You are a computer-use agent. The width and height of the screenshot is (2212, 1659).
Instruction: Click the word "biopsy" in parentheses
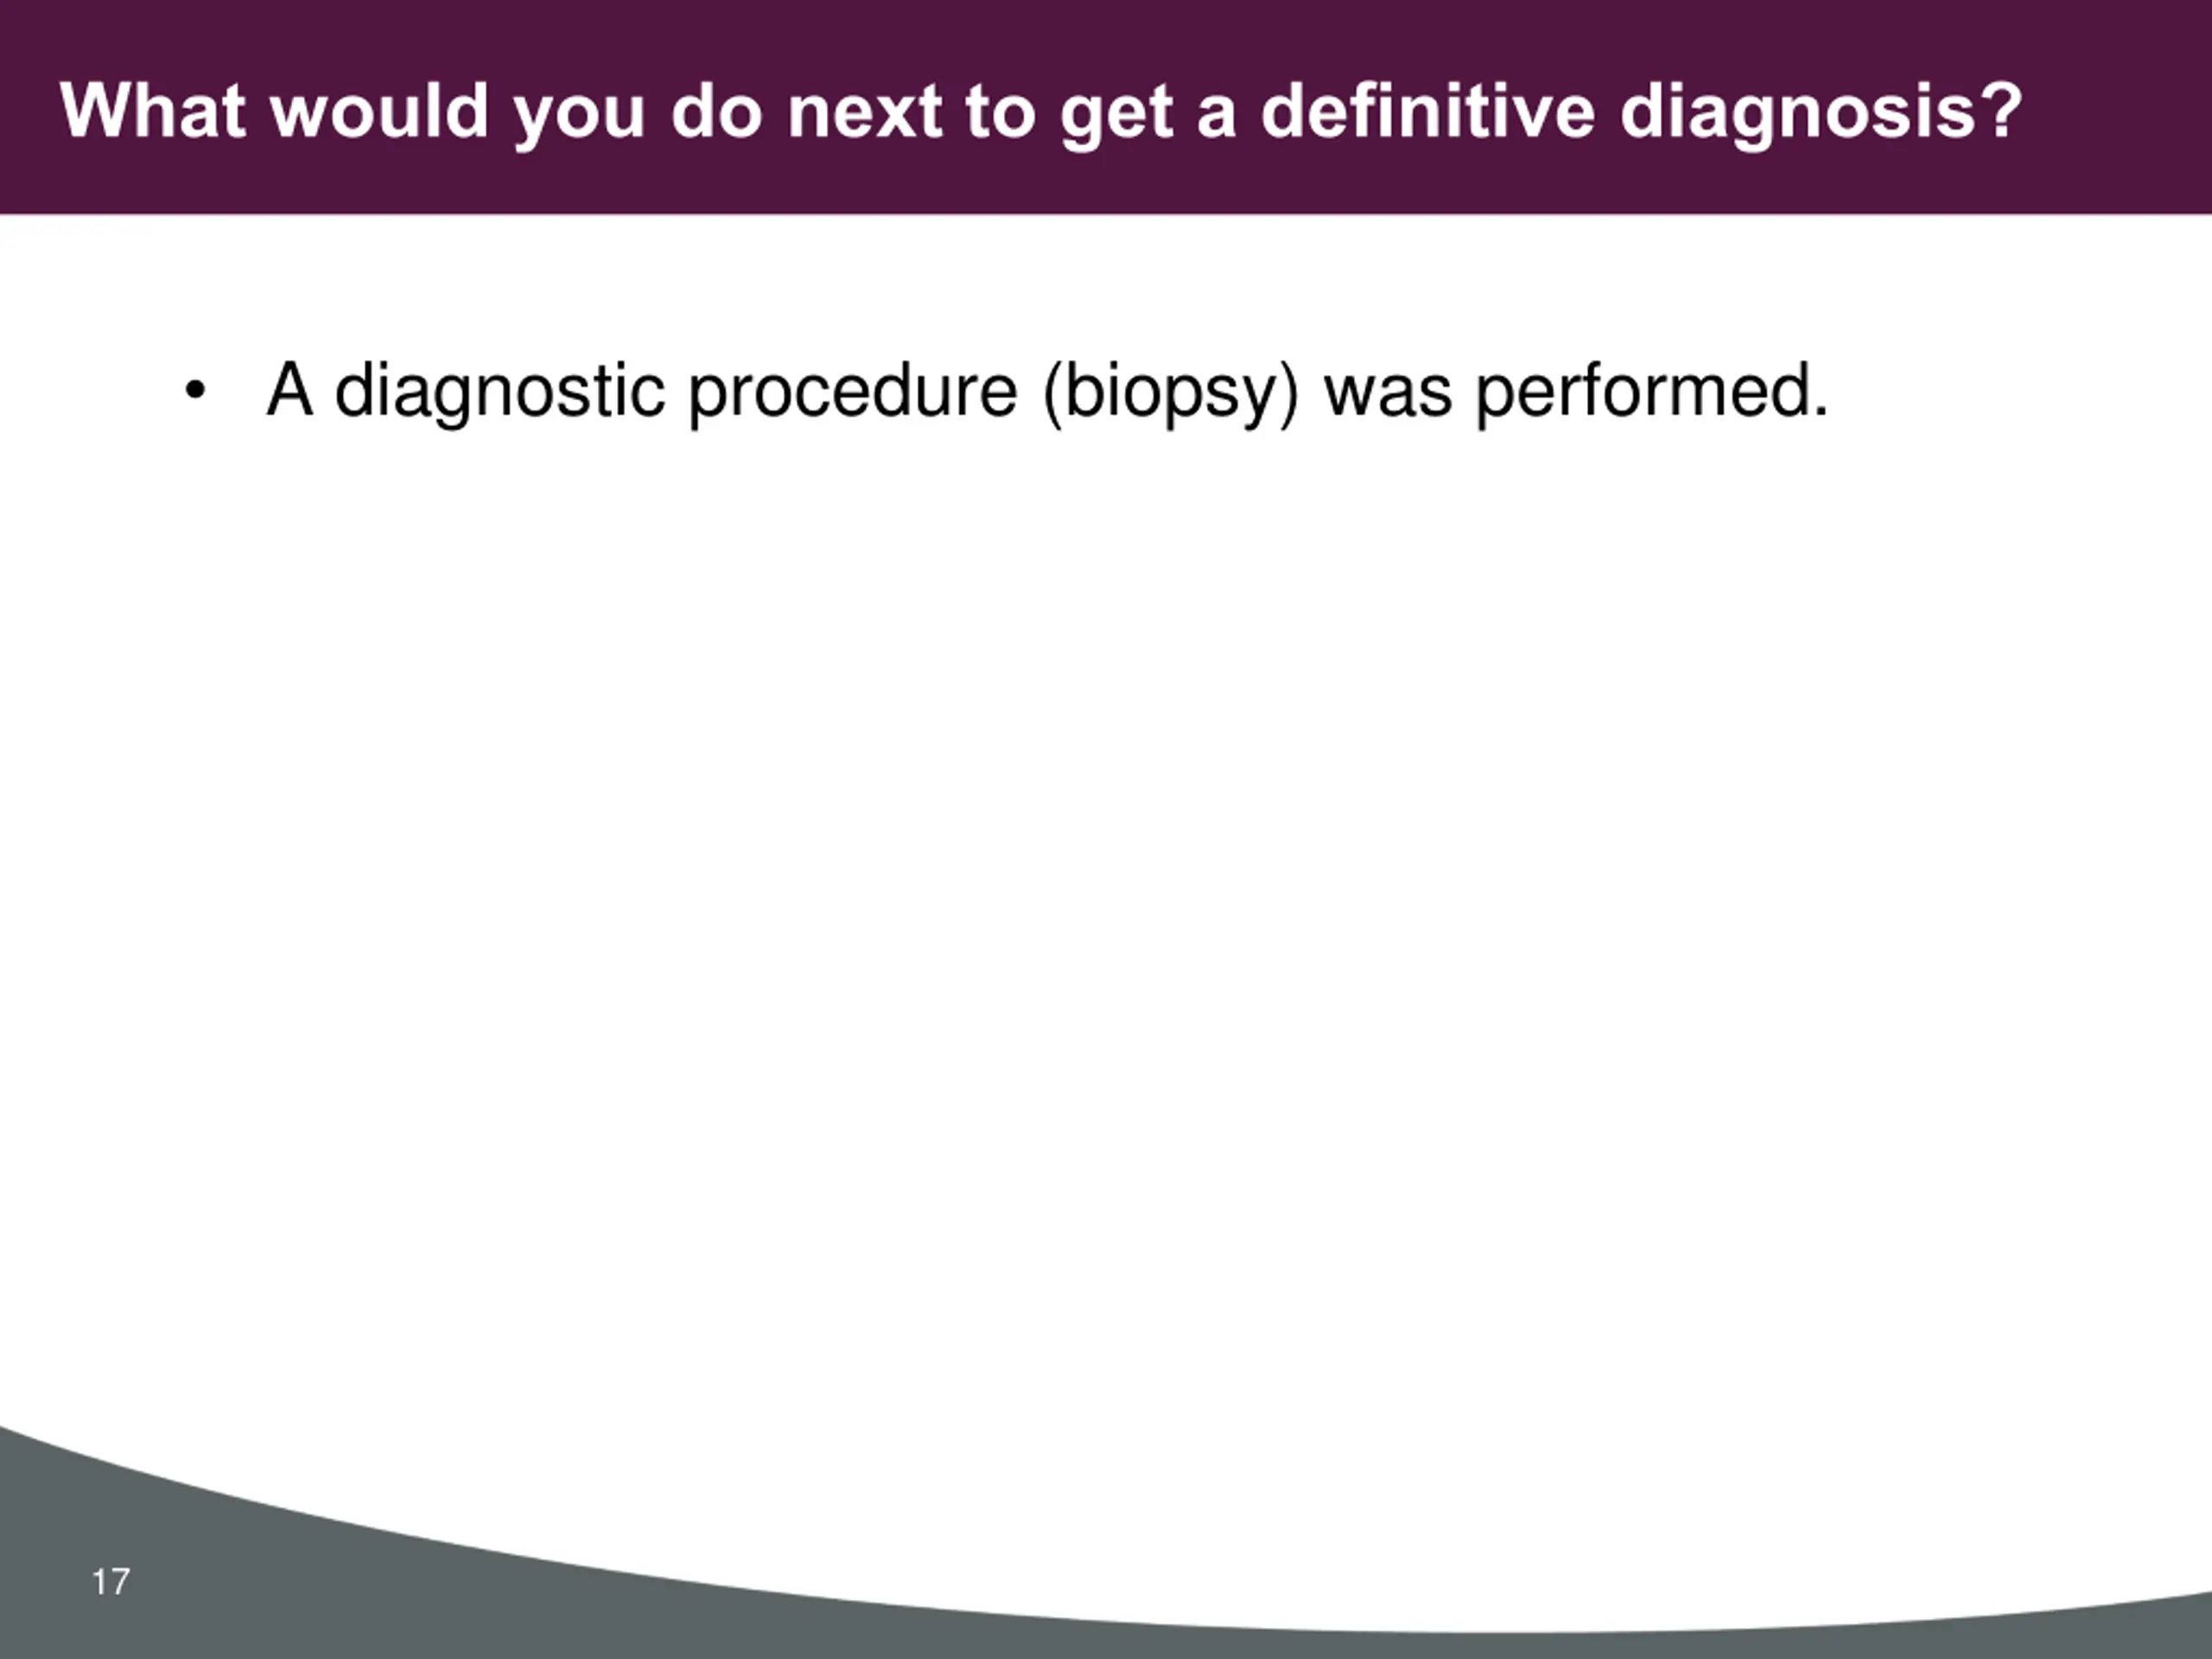tap(1171, 391)
